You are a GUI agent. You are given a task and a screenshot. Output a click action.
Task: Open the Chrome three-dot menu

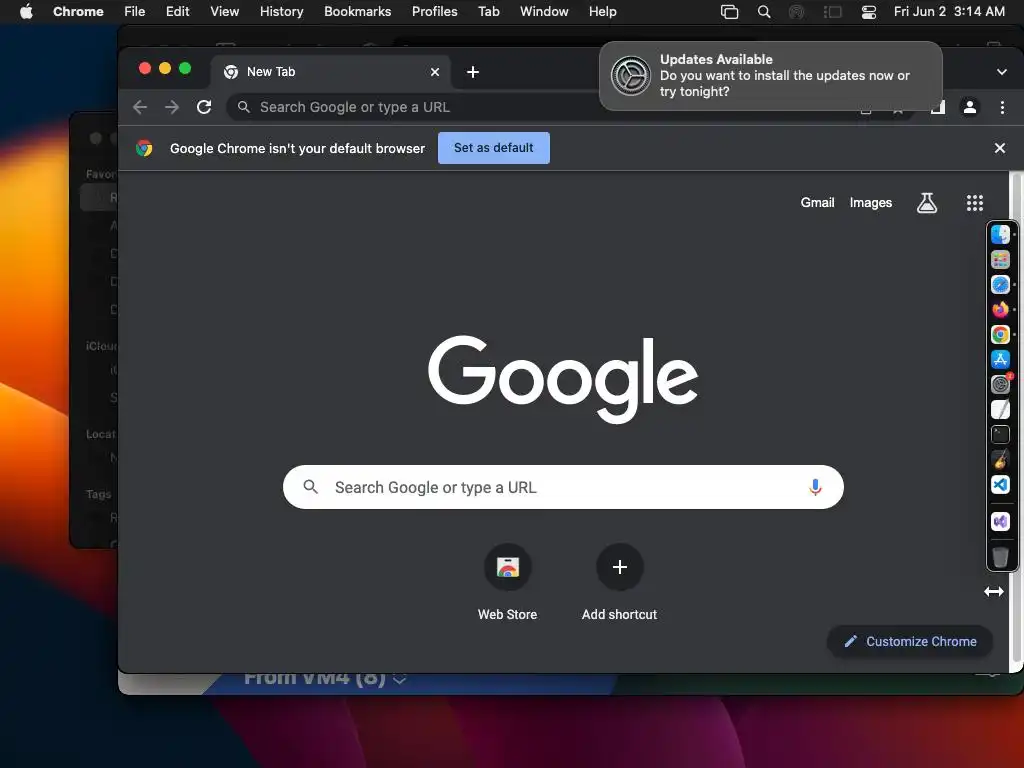1002,107
